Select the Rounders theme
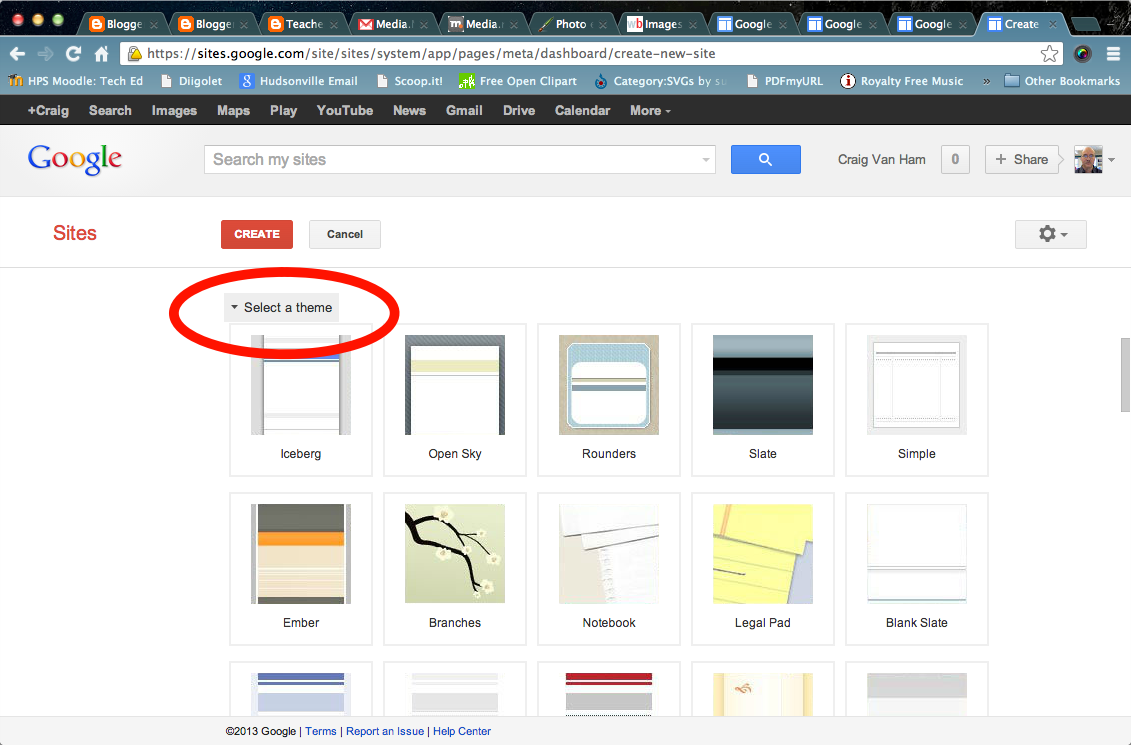 pos(609,400)
